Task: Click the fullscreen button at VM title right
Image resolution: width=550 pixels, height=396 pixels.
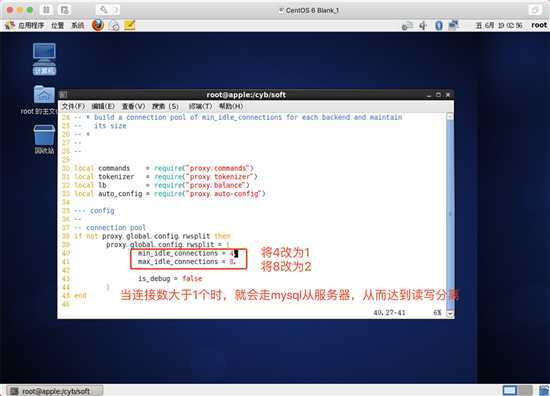Action: 535,10
